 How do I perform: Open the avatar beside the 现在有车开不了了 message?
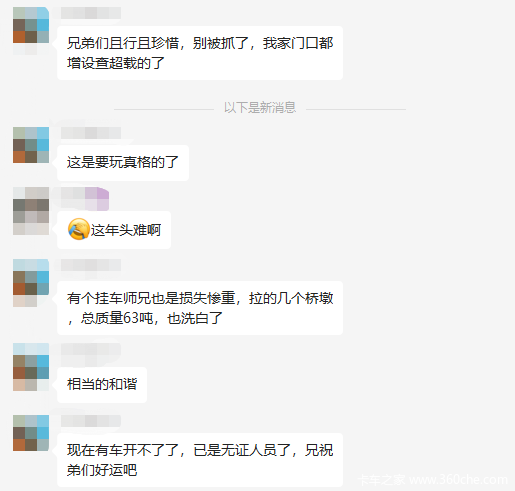[31, 433]
